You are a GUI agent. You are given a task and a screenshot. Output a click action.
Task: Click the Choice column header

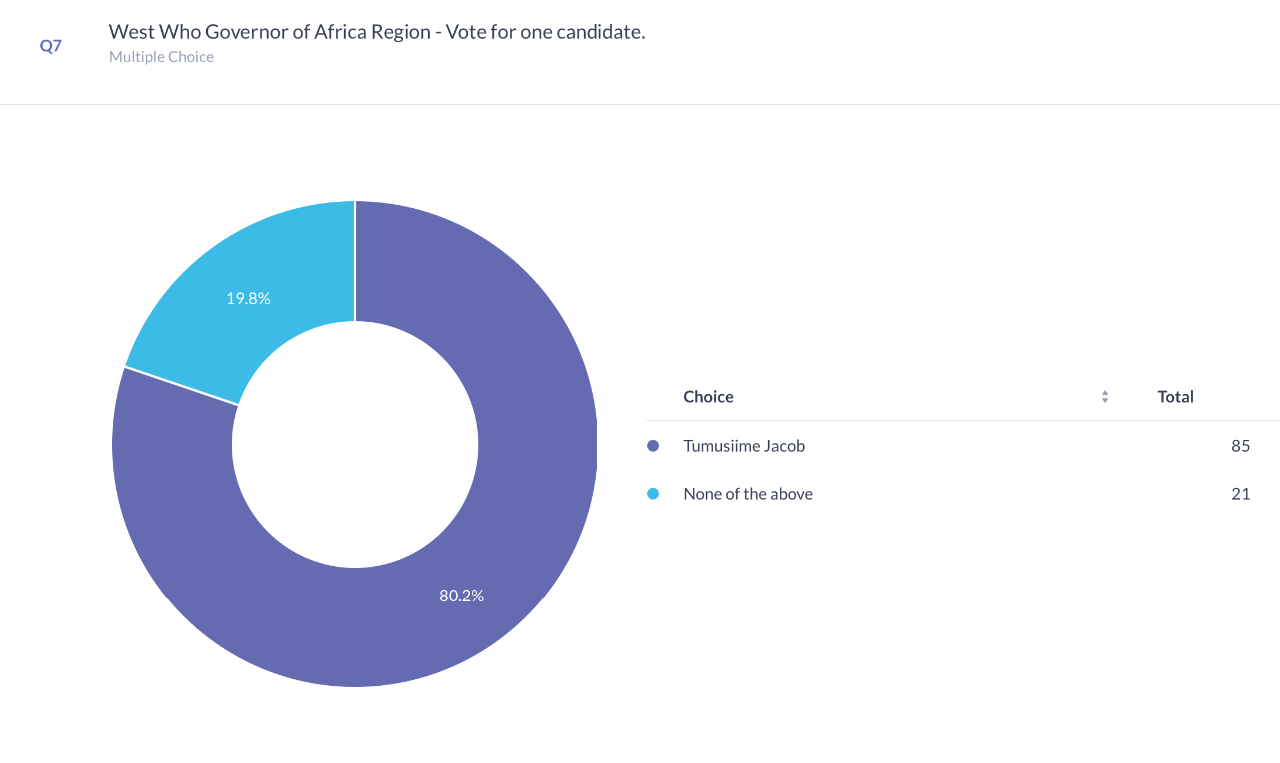click(708, 397)
